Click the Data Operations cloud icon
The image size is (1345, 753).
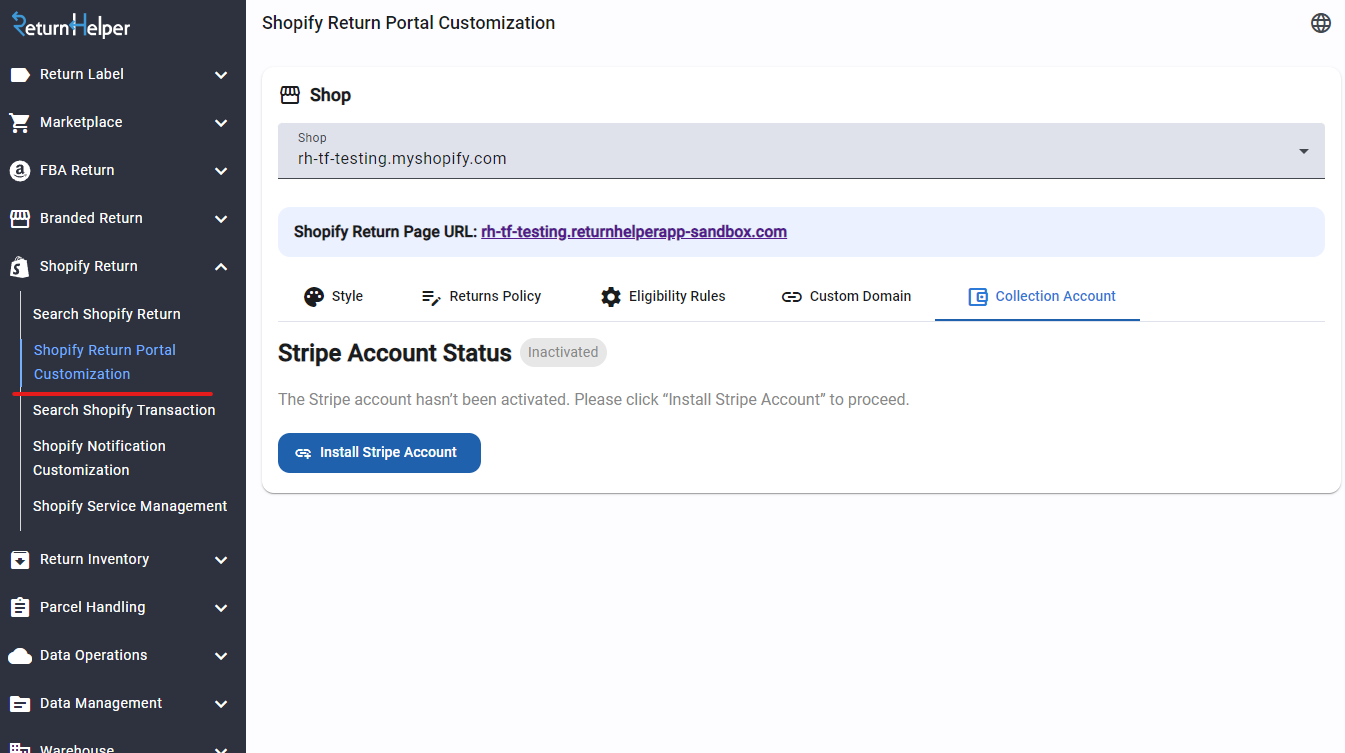tap(20, 655)
